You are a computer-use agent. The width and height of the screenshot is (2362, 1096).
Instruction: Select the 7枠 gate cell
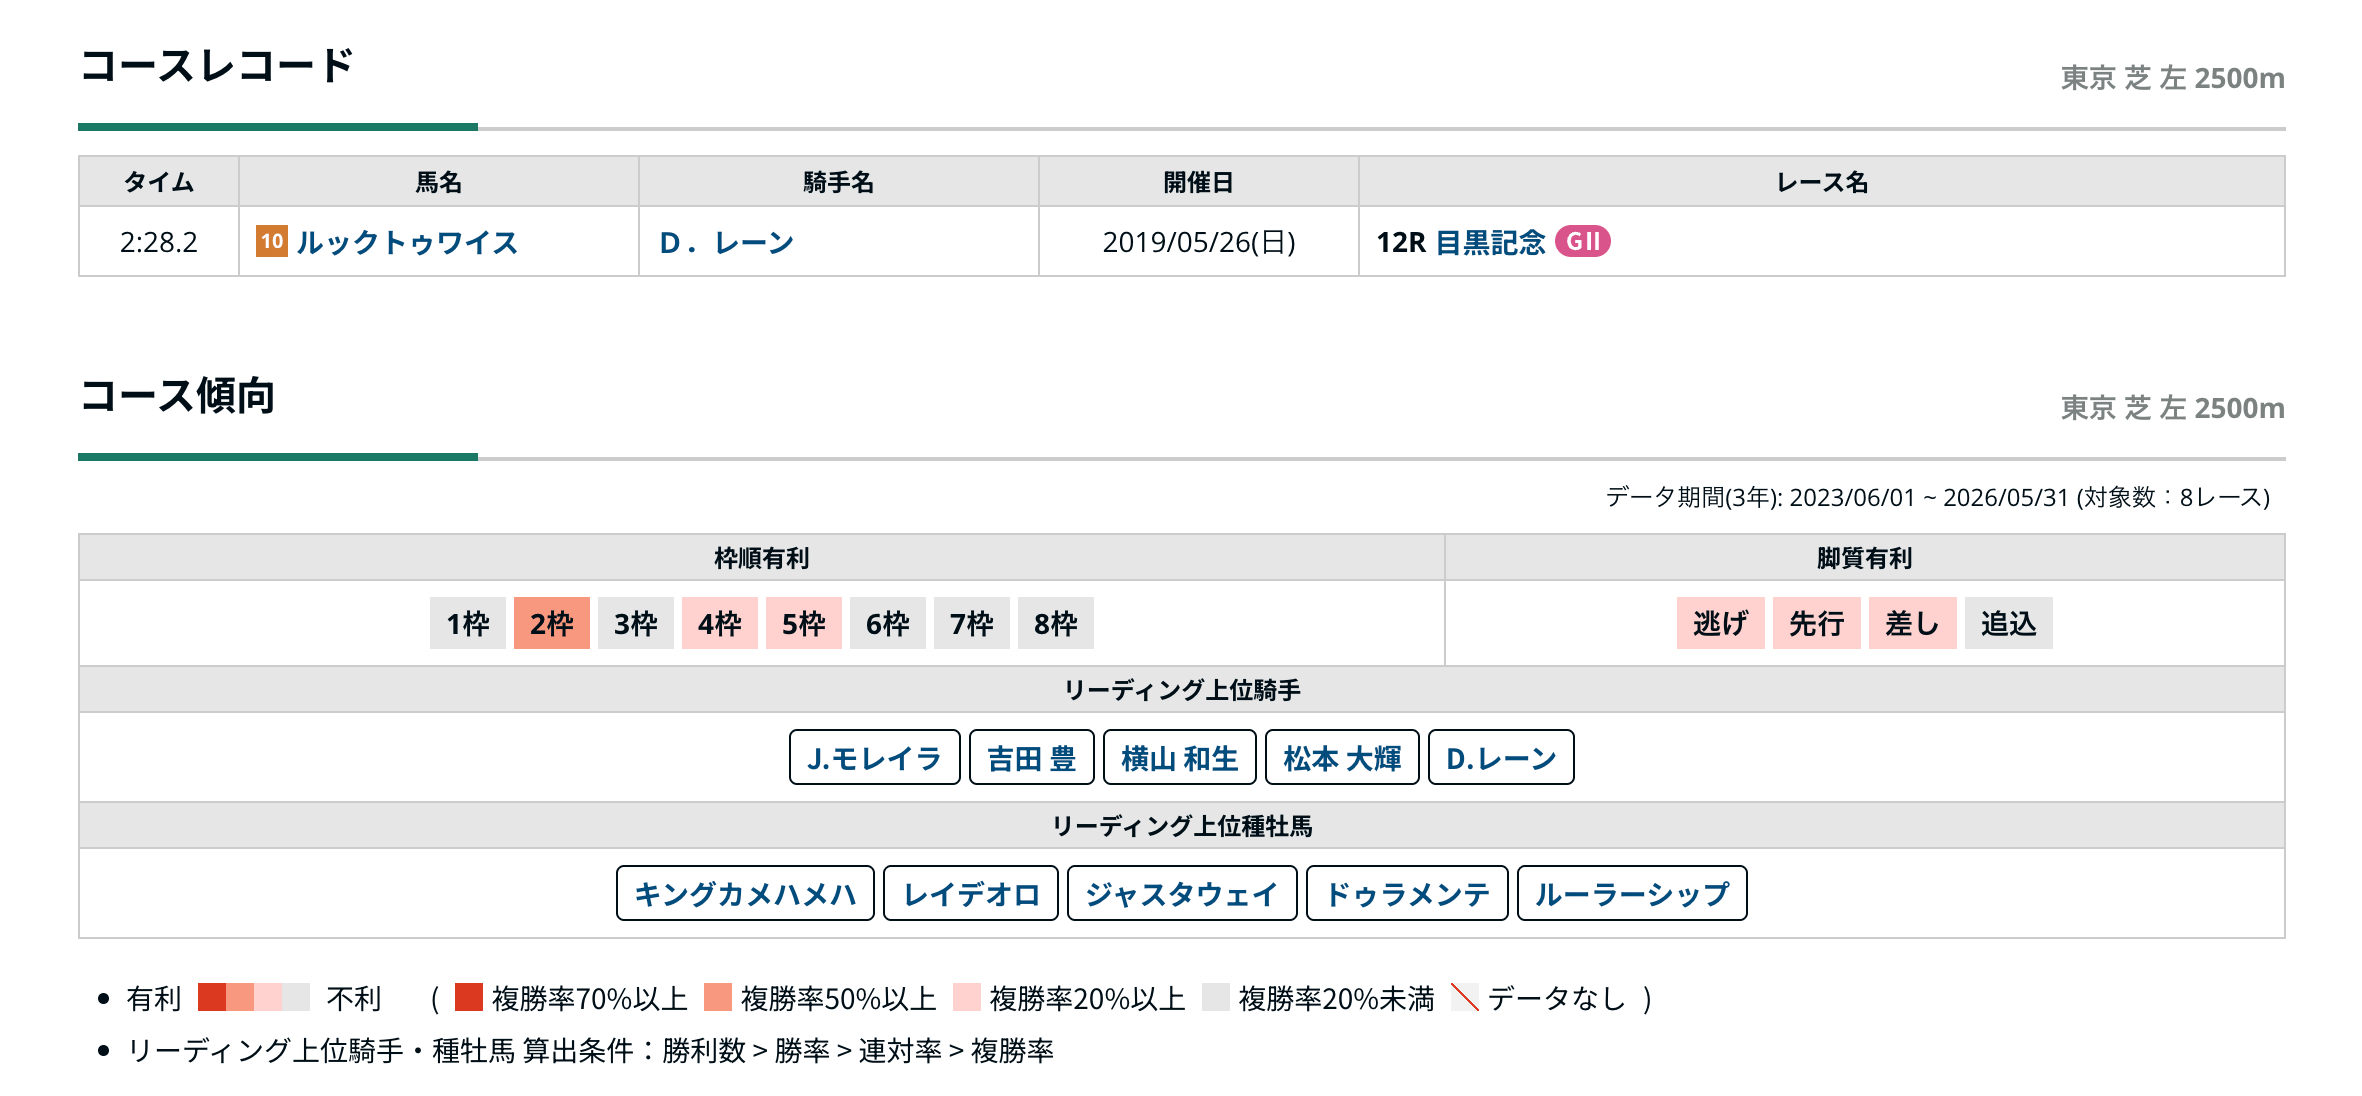point(972,623)
